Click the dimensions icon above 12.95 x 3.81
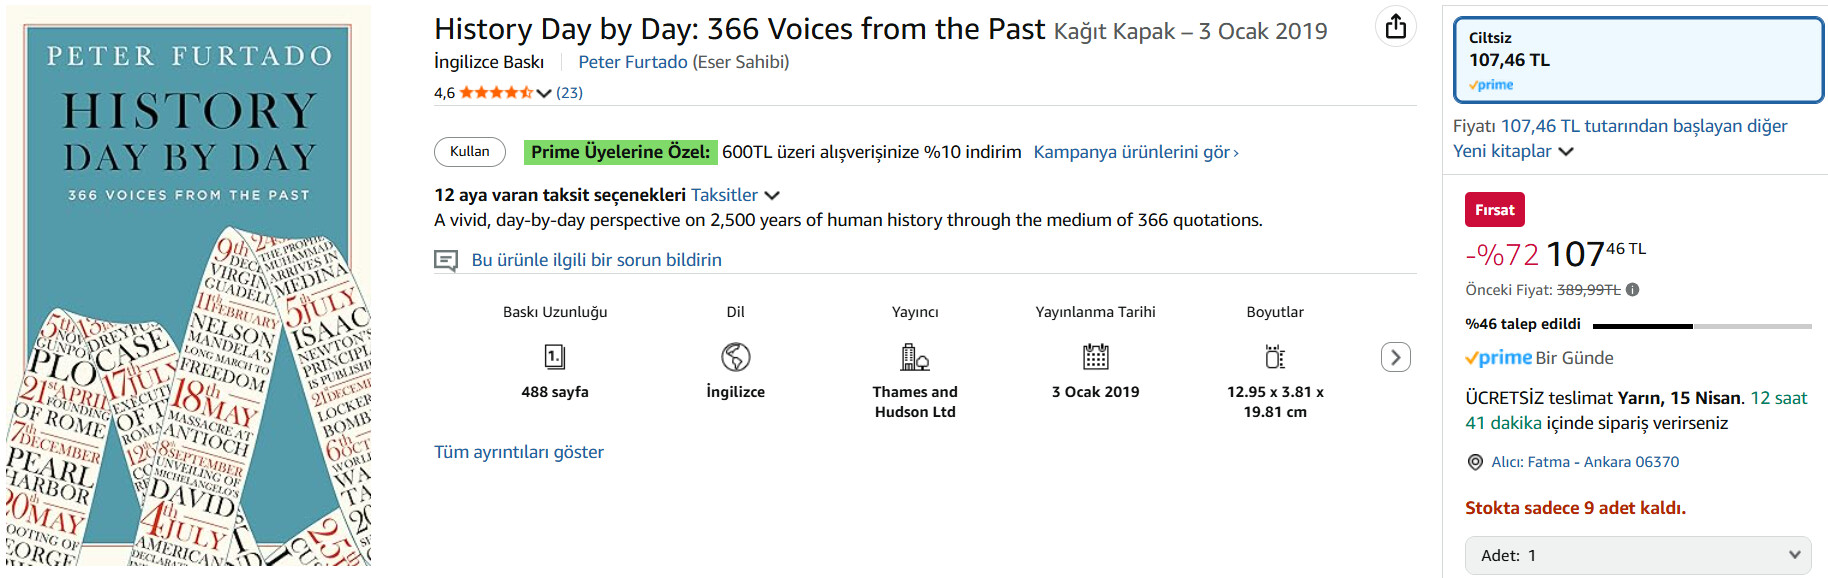This screenshot has width=1828, height=578. tap(1275, 357)
